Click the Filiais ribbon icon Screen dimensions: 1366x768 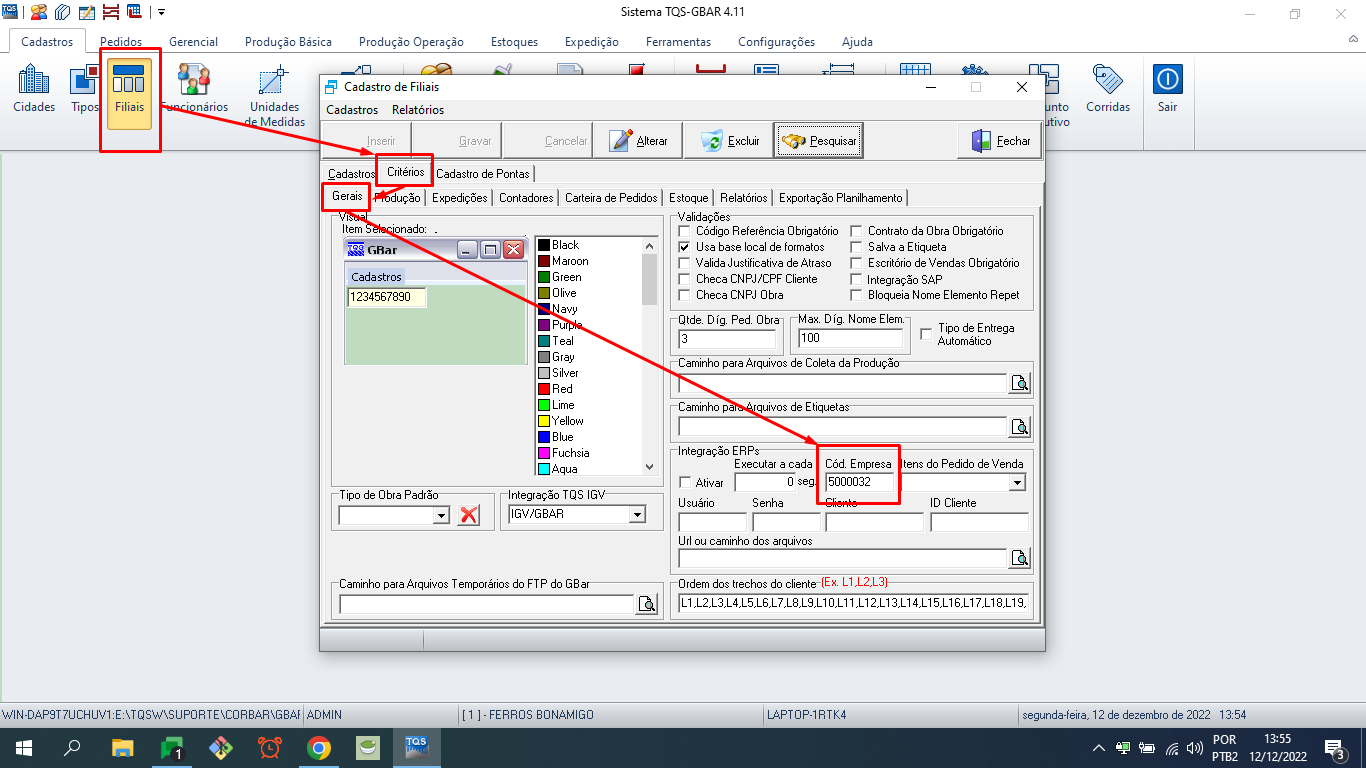point(130,88)
